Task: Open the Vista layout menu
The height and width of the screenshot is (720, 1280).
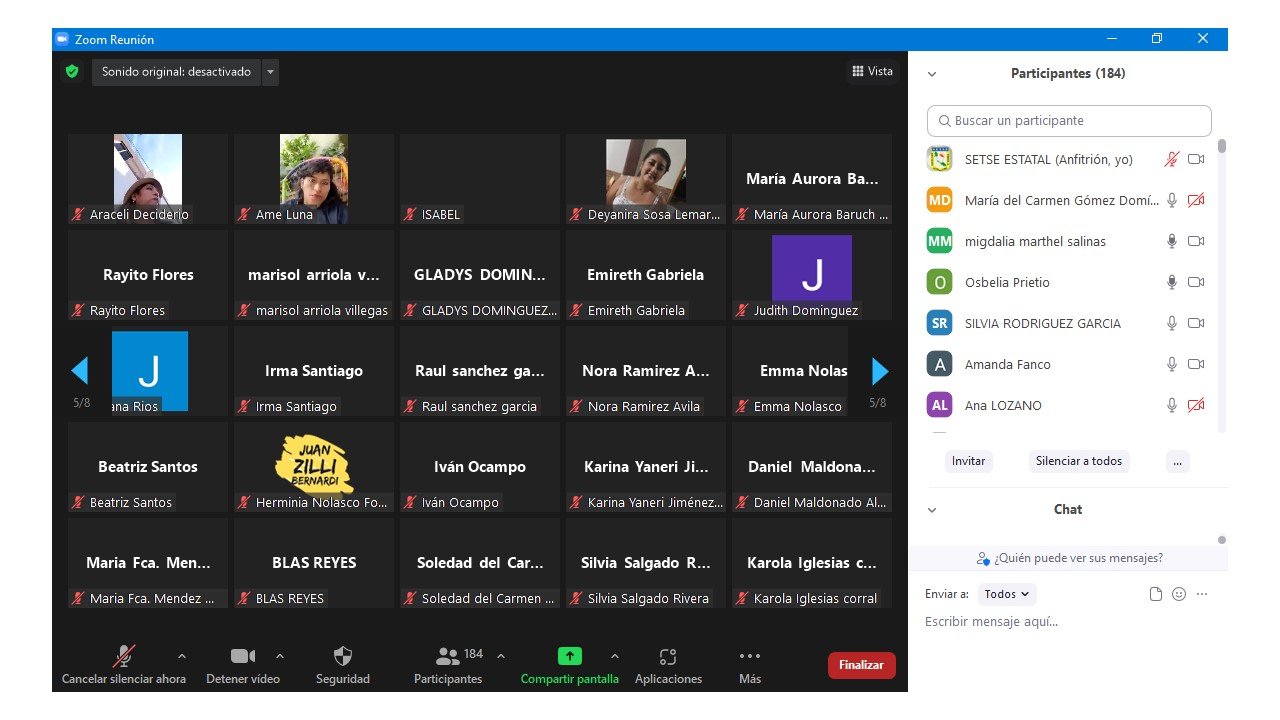Action: [x=872, y=71]
